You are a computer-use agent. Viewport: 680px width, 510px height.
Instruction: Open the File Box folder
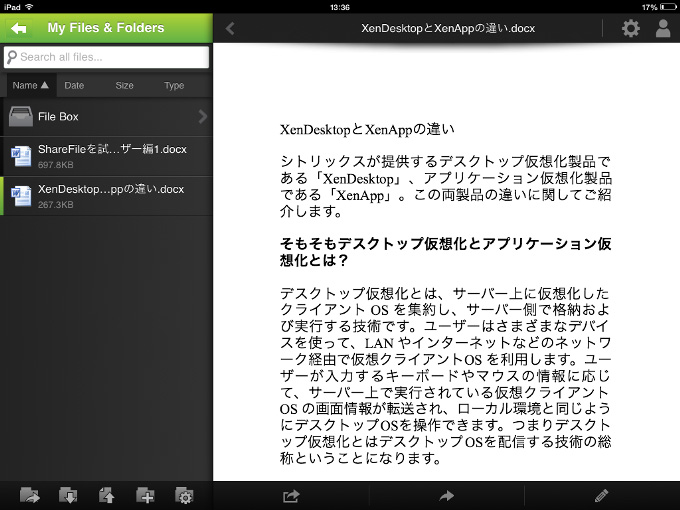point(106,117)
